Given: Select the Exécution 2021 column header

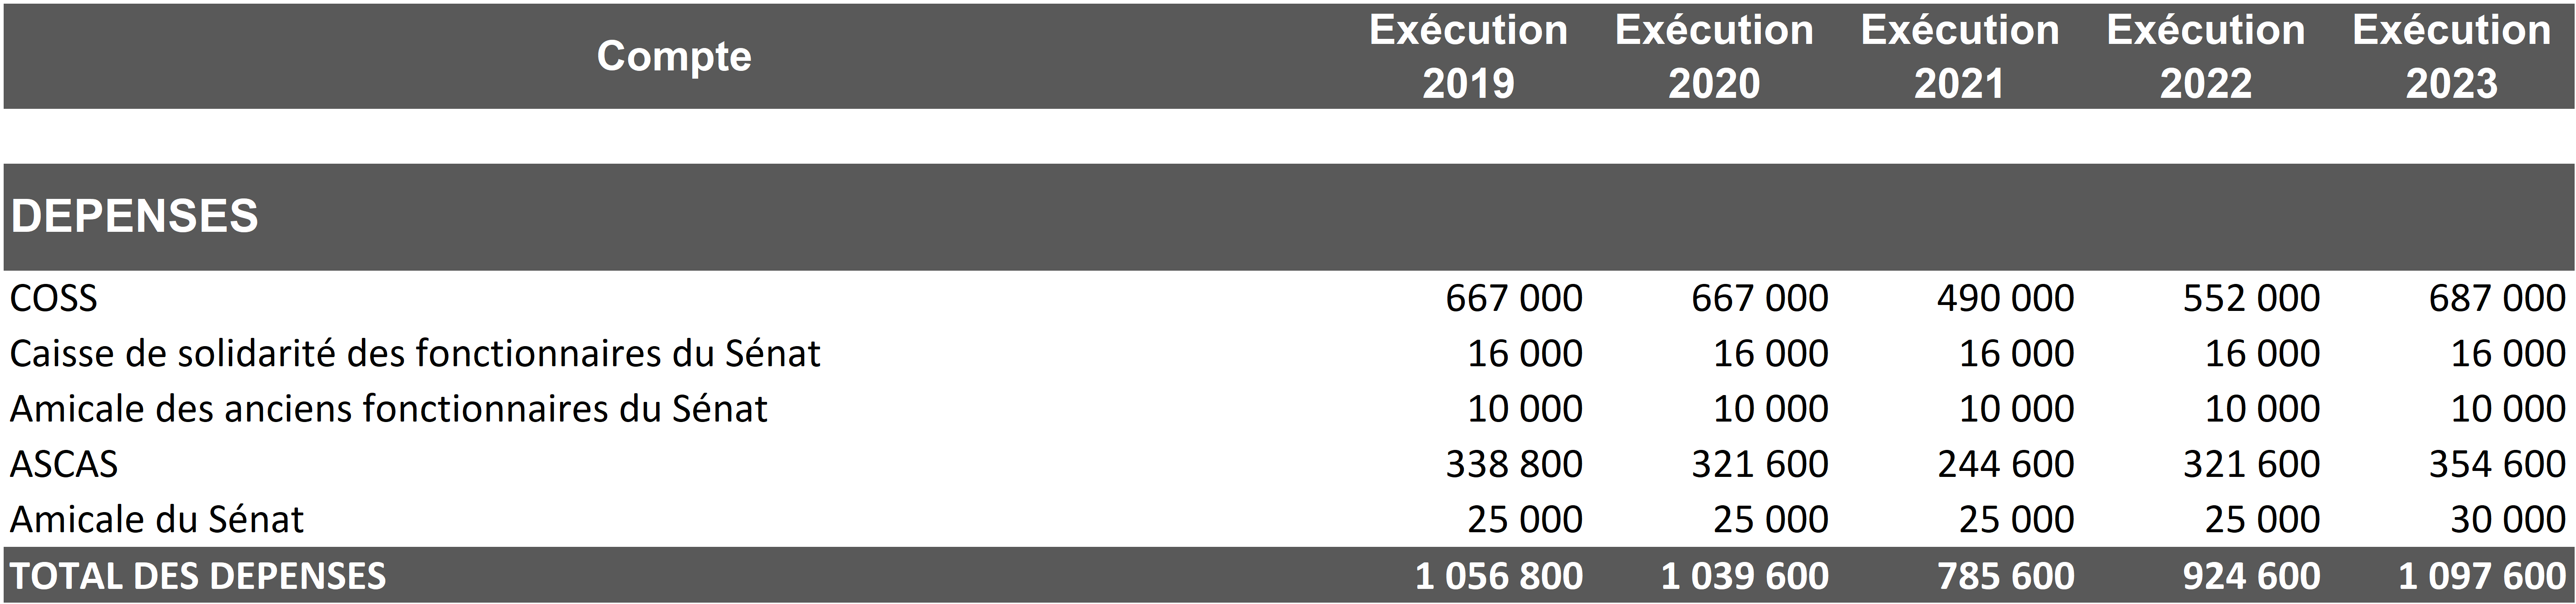Looking at the screenshot, I should [x=1960, y=56].
